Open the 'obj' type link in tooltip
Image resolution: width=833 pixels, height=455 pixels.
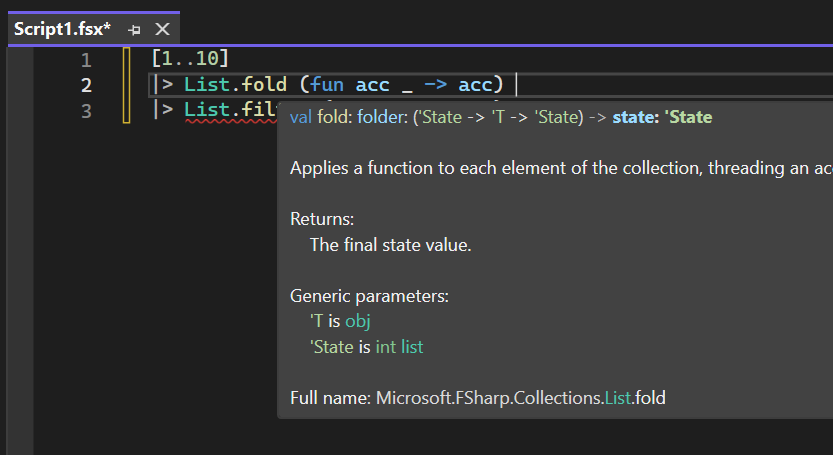click(x=358, y=321)
